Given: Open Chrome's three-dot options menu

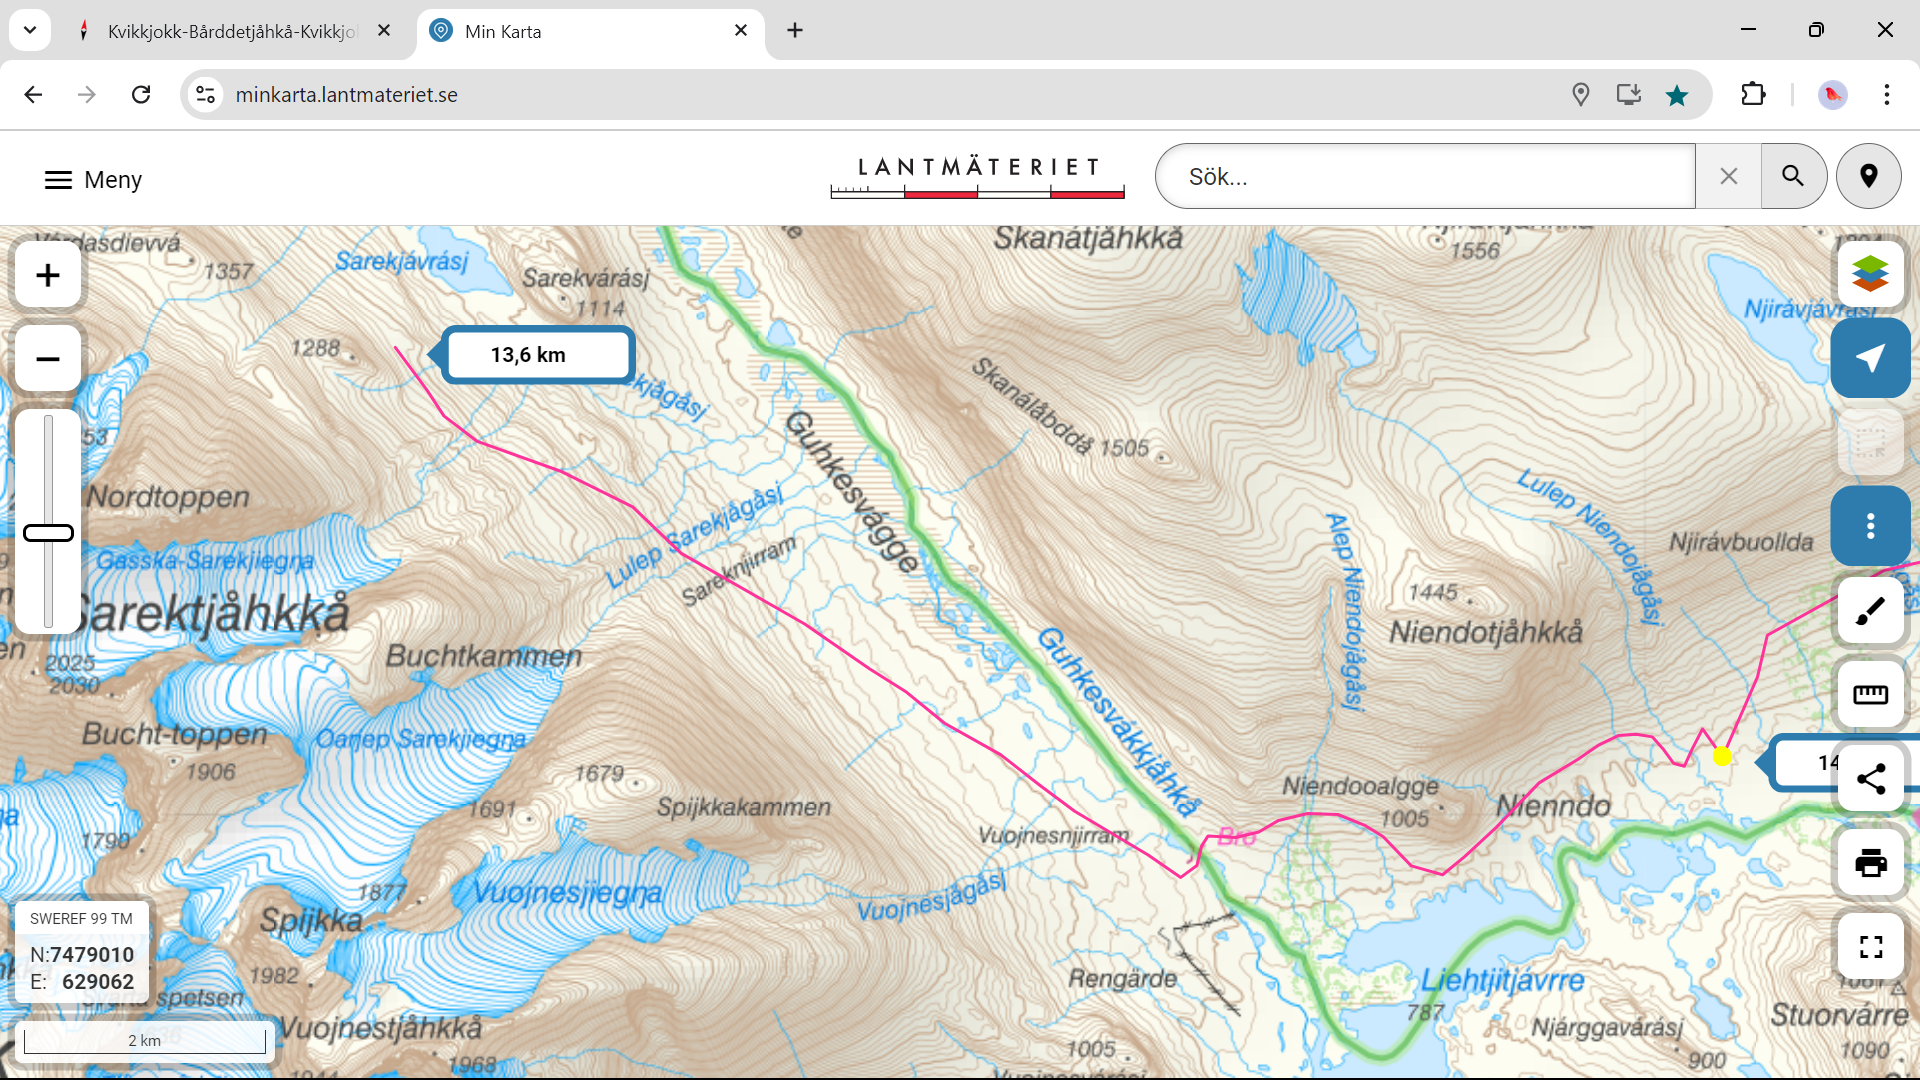Looking at the screenshot, I should click(1886, 95).
